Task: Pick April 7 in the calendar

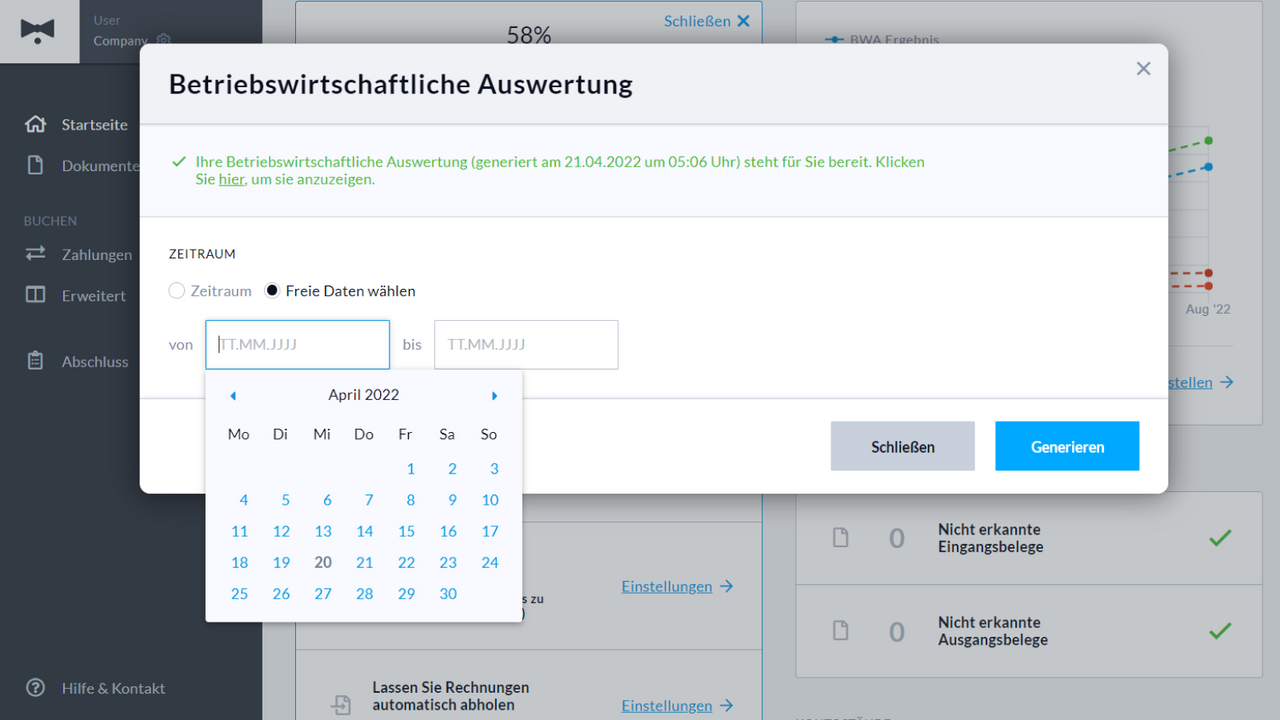Action: point(369,500)
